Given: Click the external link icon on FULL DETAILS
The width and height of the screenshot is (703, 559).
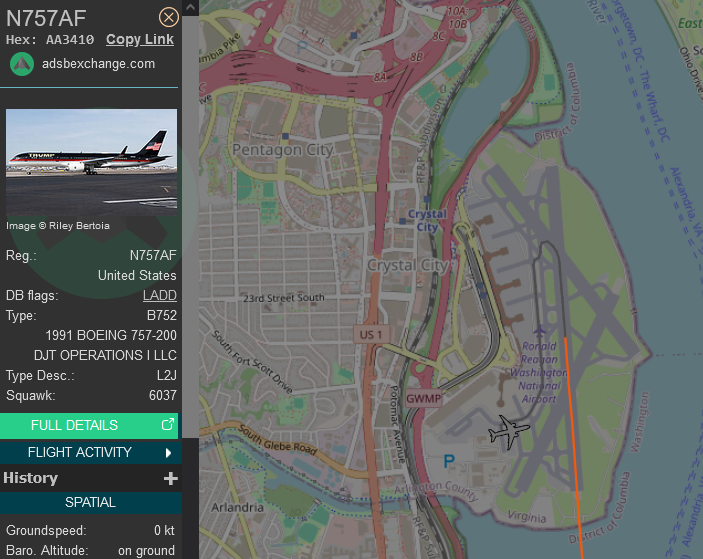Looking at the screenshot, I should [x=168, y=424].
